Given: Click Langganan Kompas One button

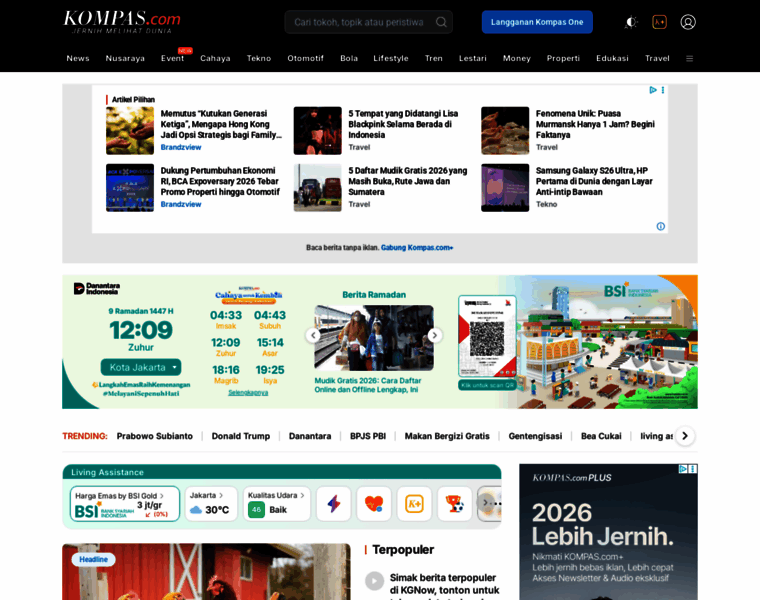Looking at the screenshot, I should (537, 22).
